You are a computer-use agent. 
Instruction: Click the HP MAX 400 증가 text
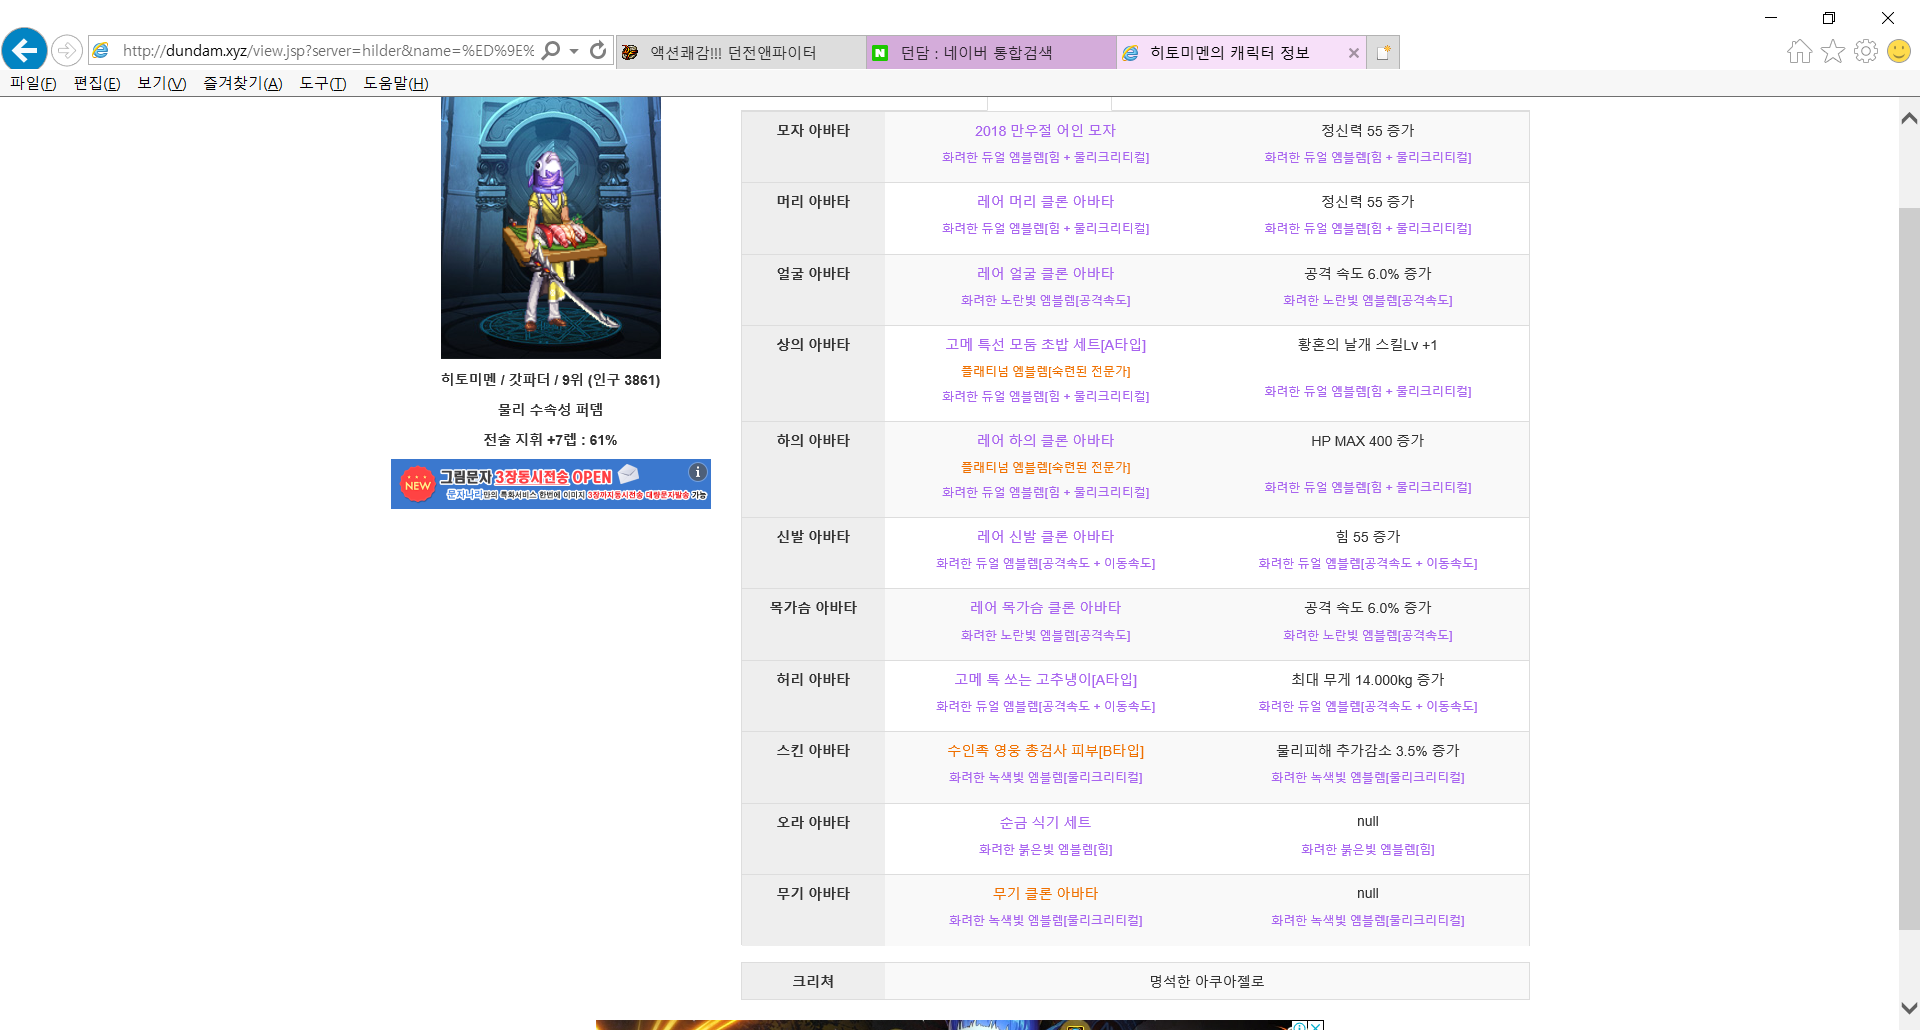point(1367,441)
